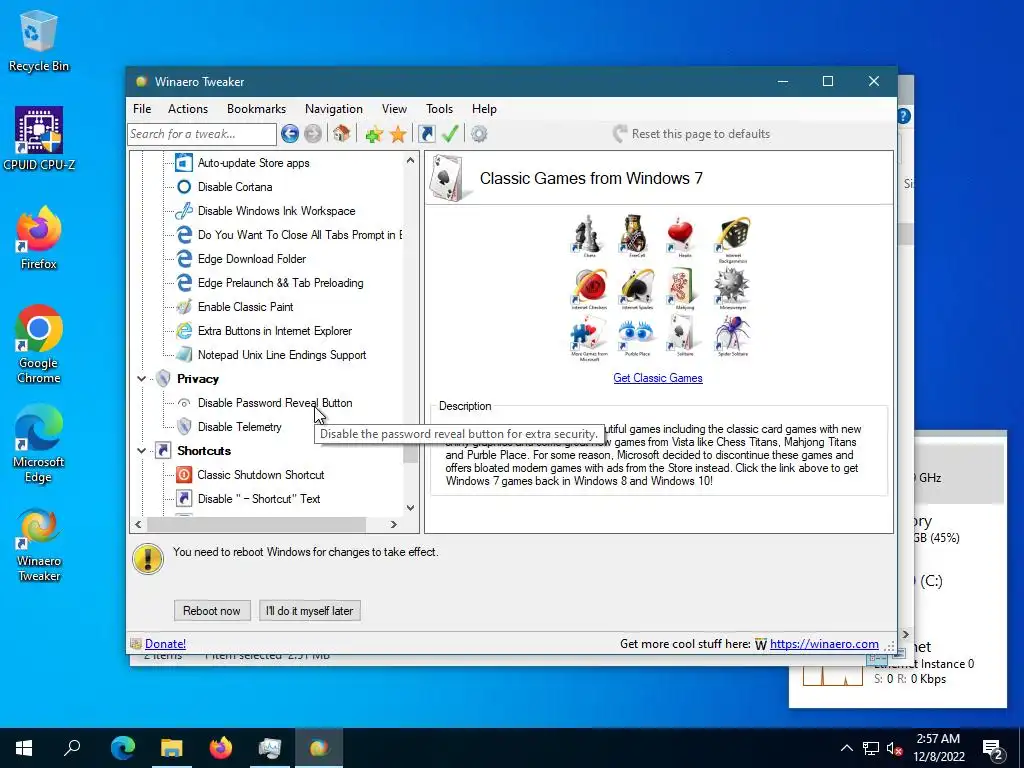Open the Donate! link
1024x768 pixels.
pos(165,644)
